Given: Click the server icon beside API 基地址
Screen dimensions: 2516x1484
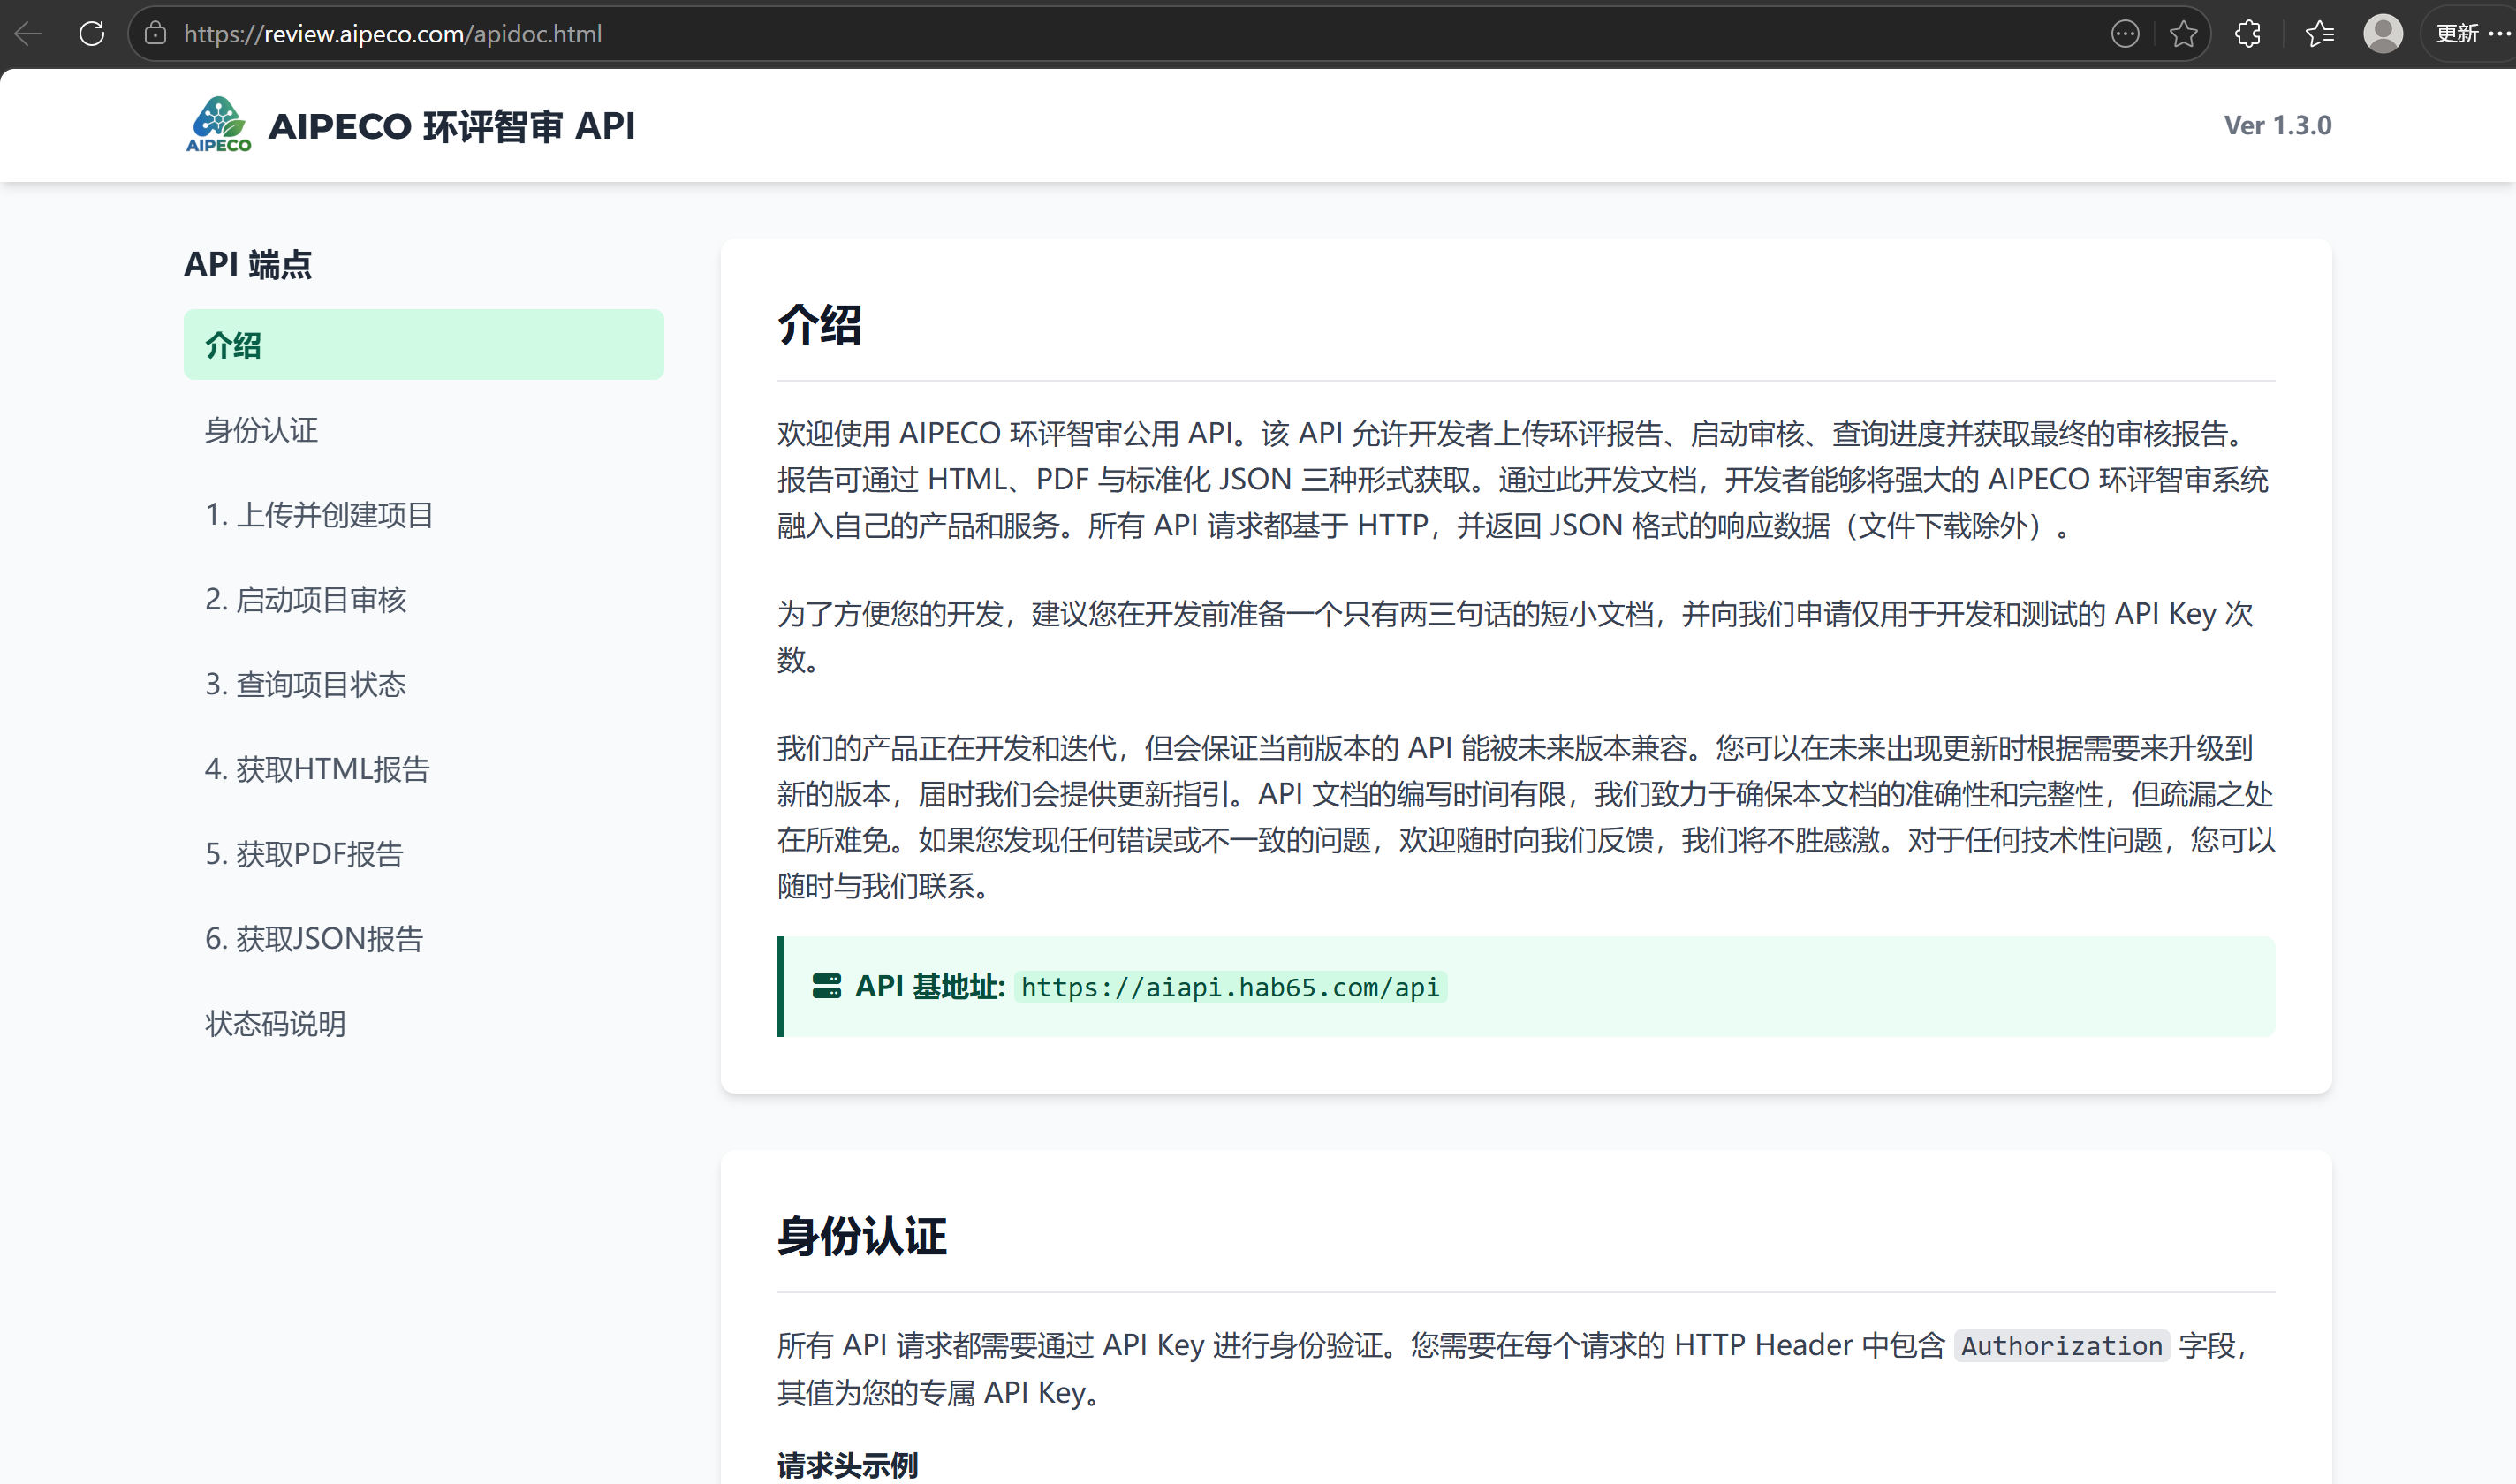Looking at the screenshot, I should coord(826,986).
